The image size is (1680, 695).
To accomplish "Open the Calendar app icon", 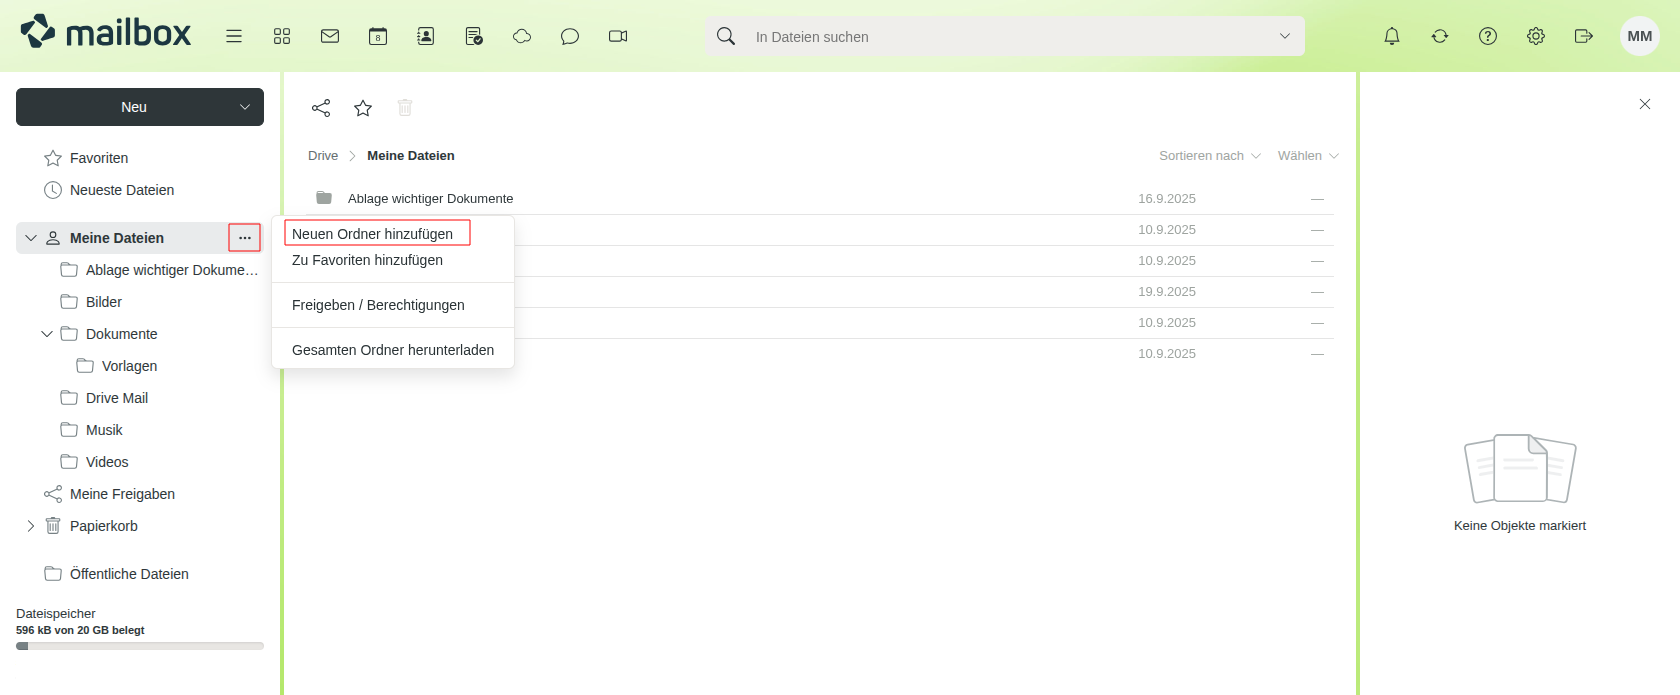I will [x=378, y=36].
